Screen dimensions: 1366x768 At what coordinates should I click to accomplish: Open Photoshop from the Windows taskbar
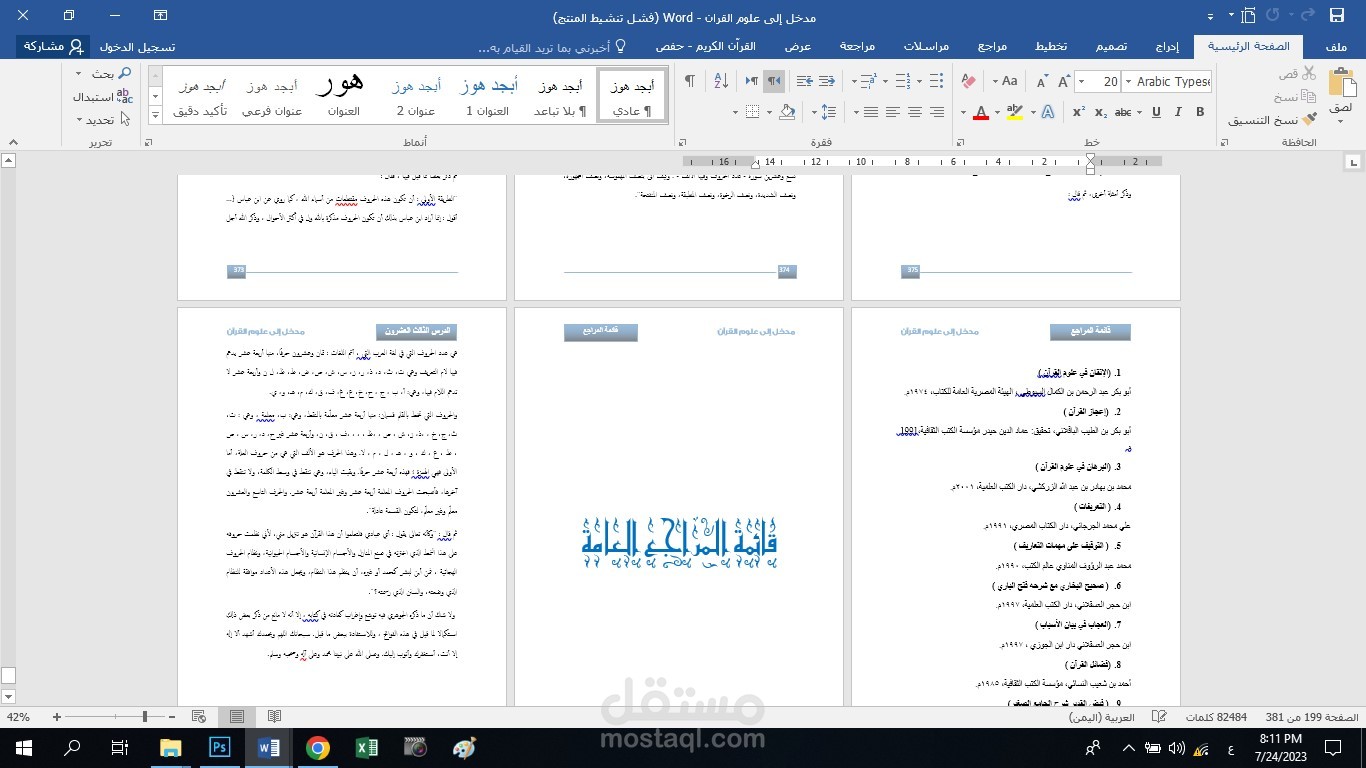pyautogui.click(x=219, y=748)
